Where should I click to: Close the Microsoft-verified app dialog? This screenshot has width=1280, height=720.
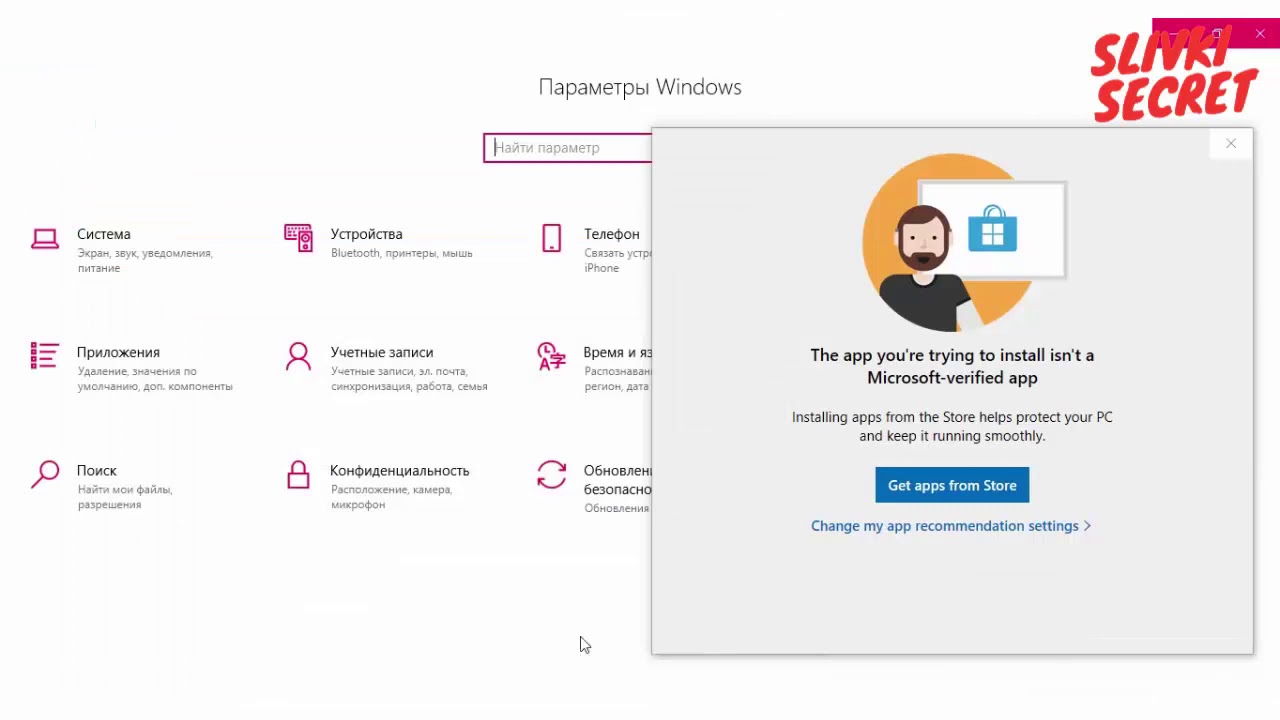pyautogui.click(x=1231, y=144)
